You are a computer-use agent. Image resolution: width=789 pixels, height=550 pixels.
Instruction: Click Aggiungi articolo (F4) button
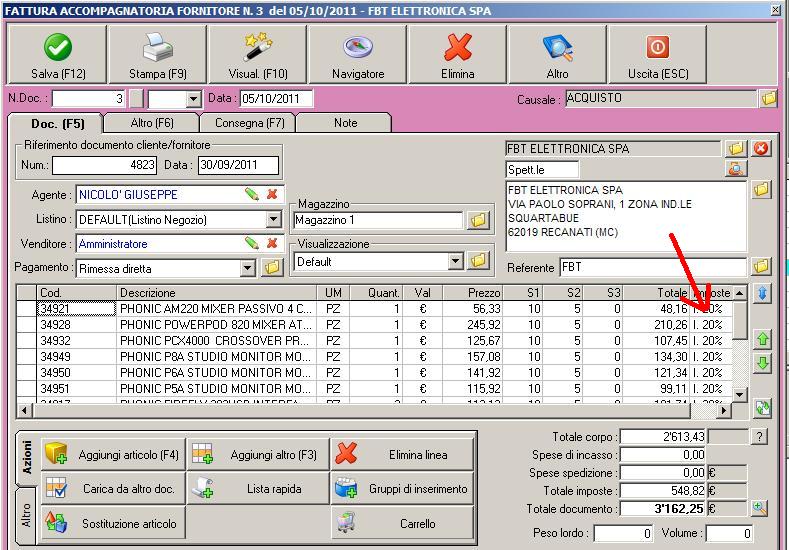tap(113, 455)
